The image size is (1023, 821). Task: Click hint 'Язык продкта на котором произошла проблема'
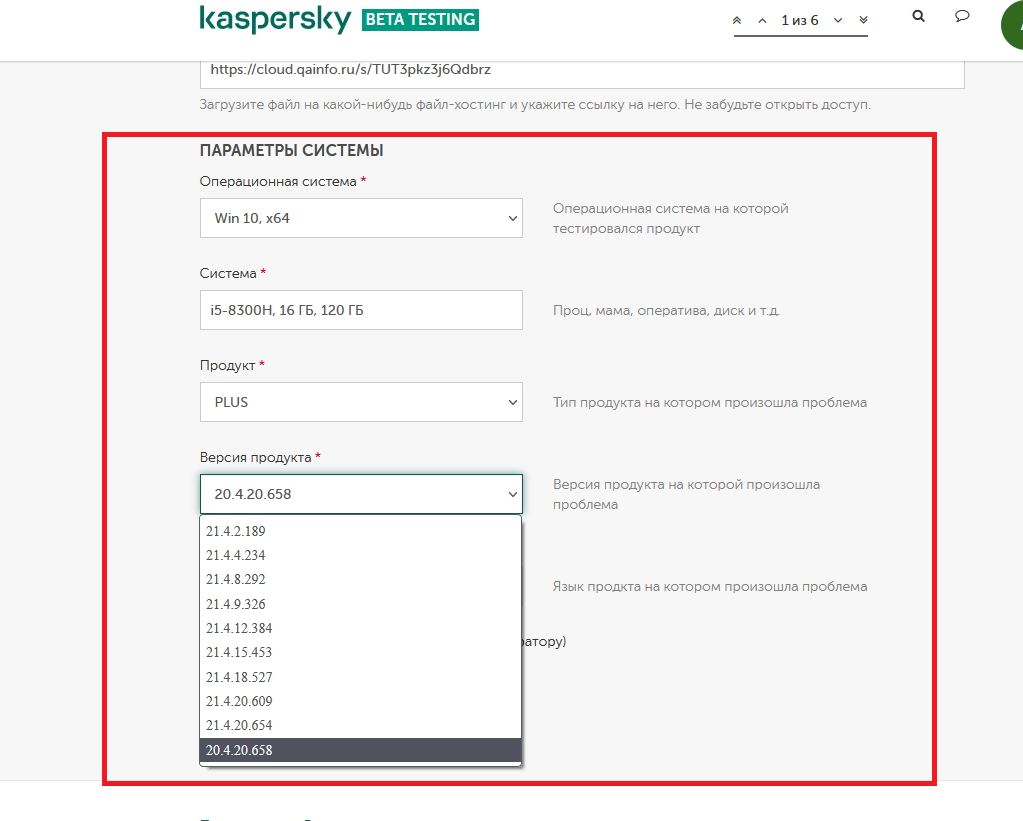pyautogui.click(x=710, y=587)
